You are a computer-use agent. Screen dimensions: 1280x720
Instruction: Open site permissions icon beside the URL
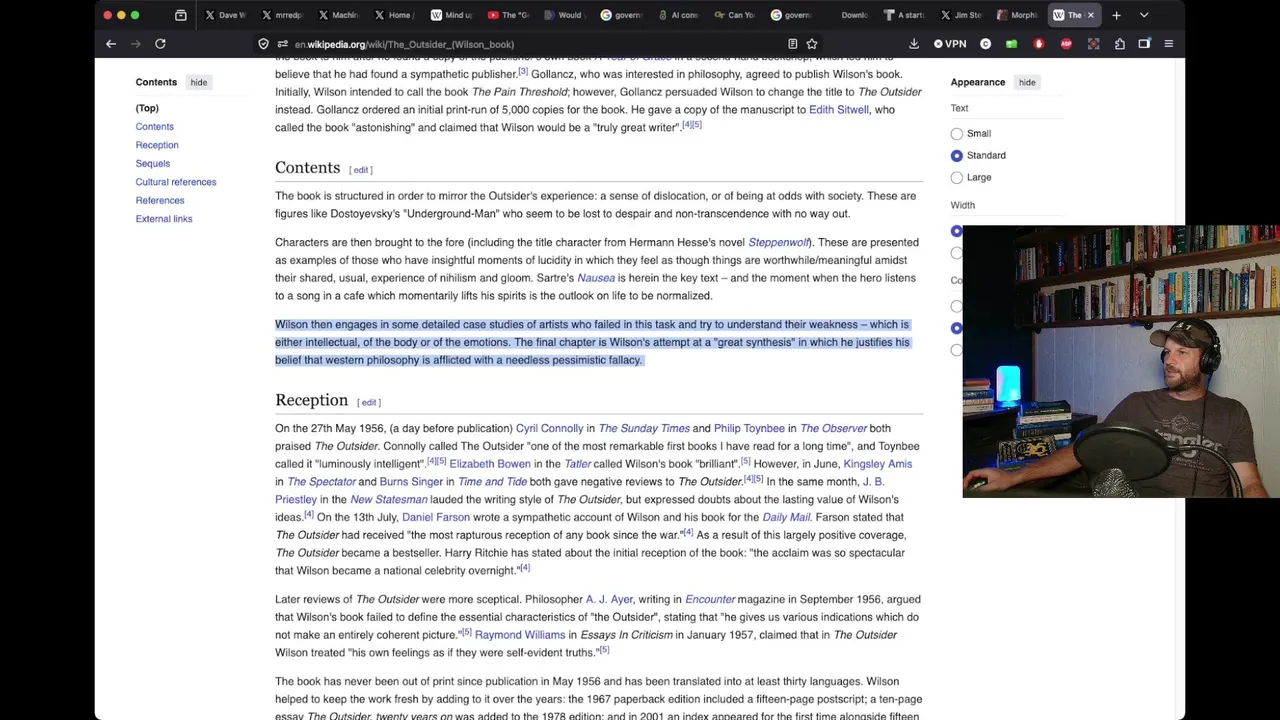[283, 44]
